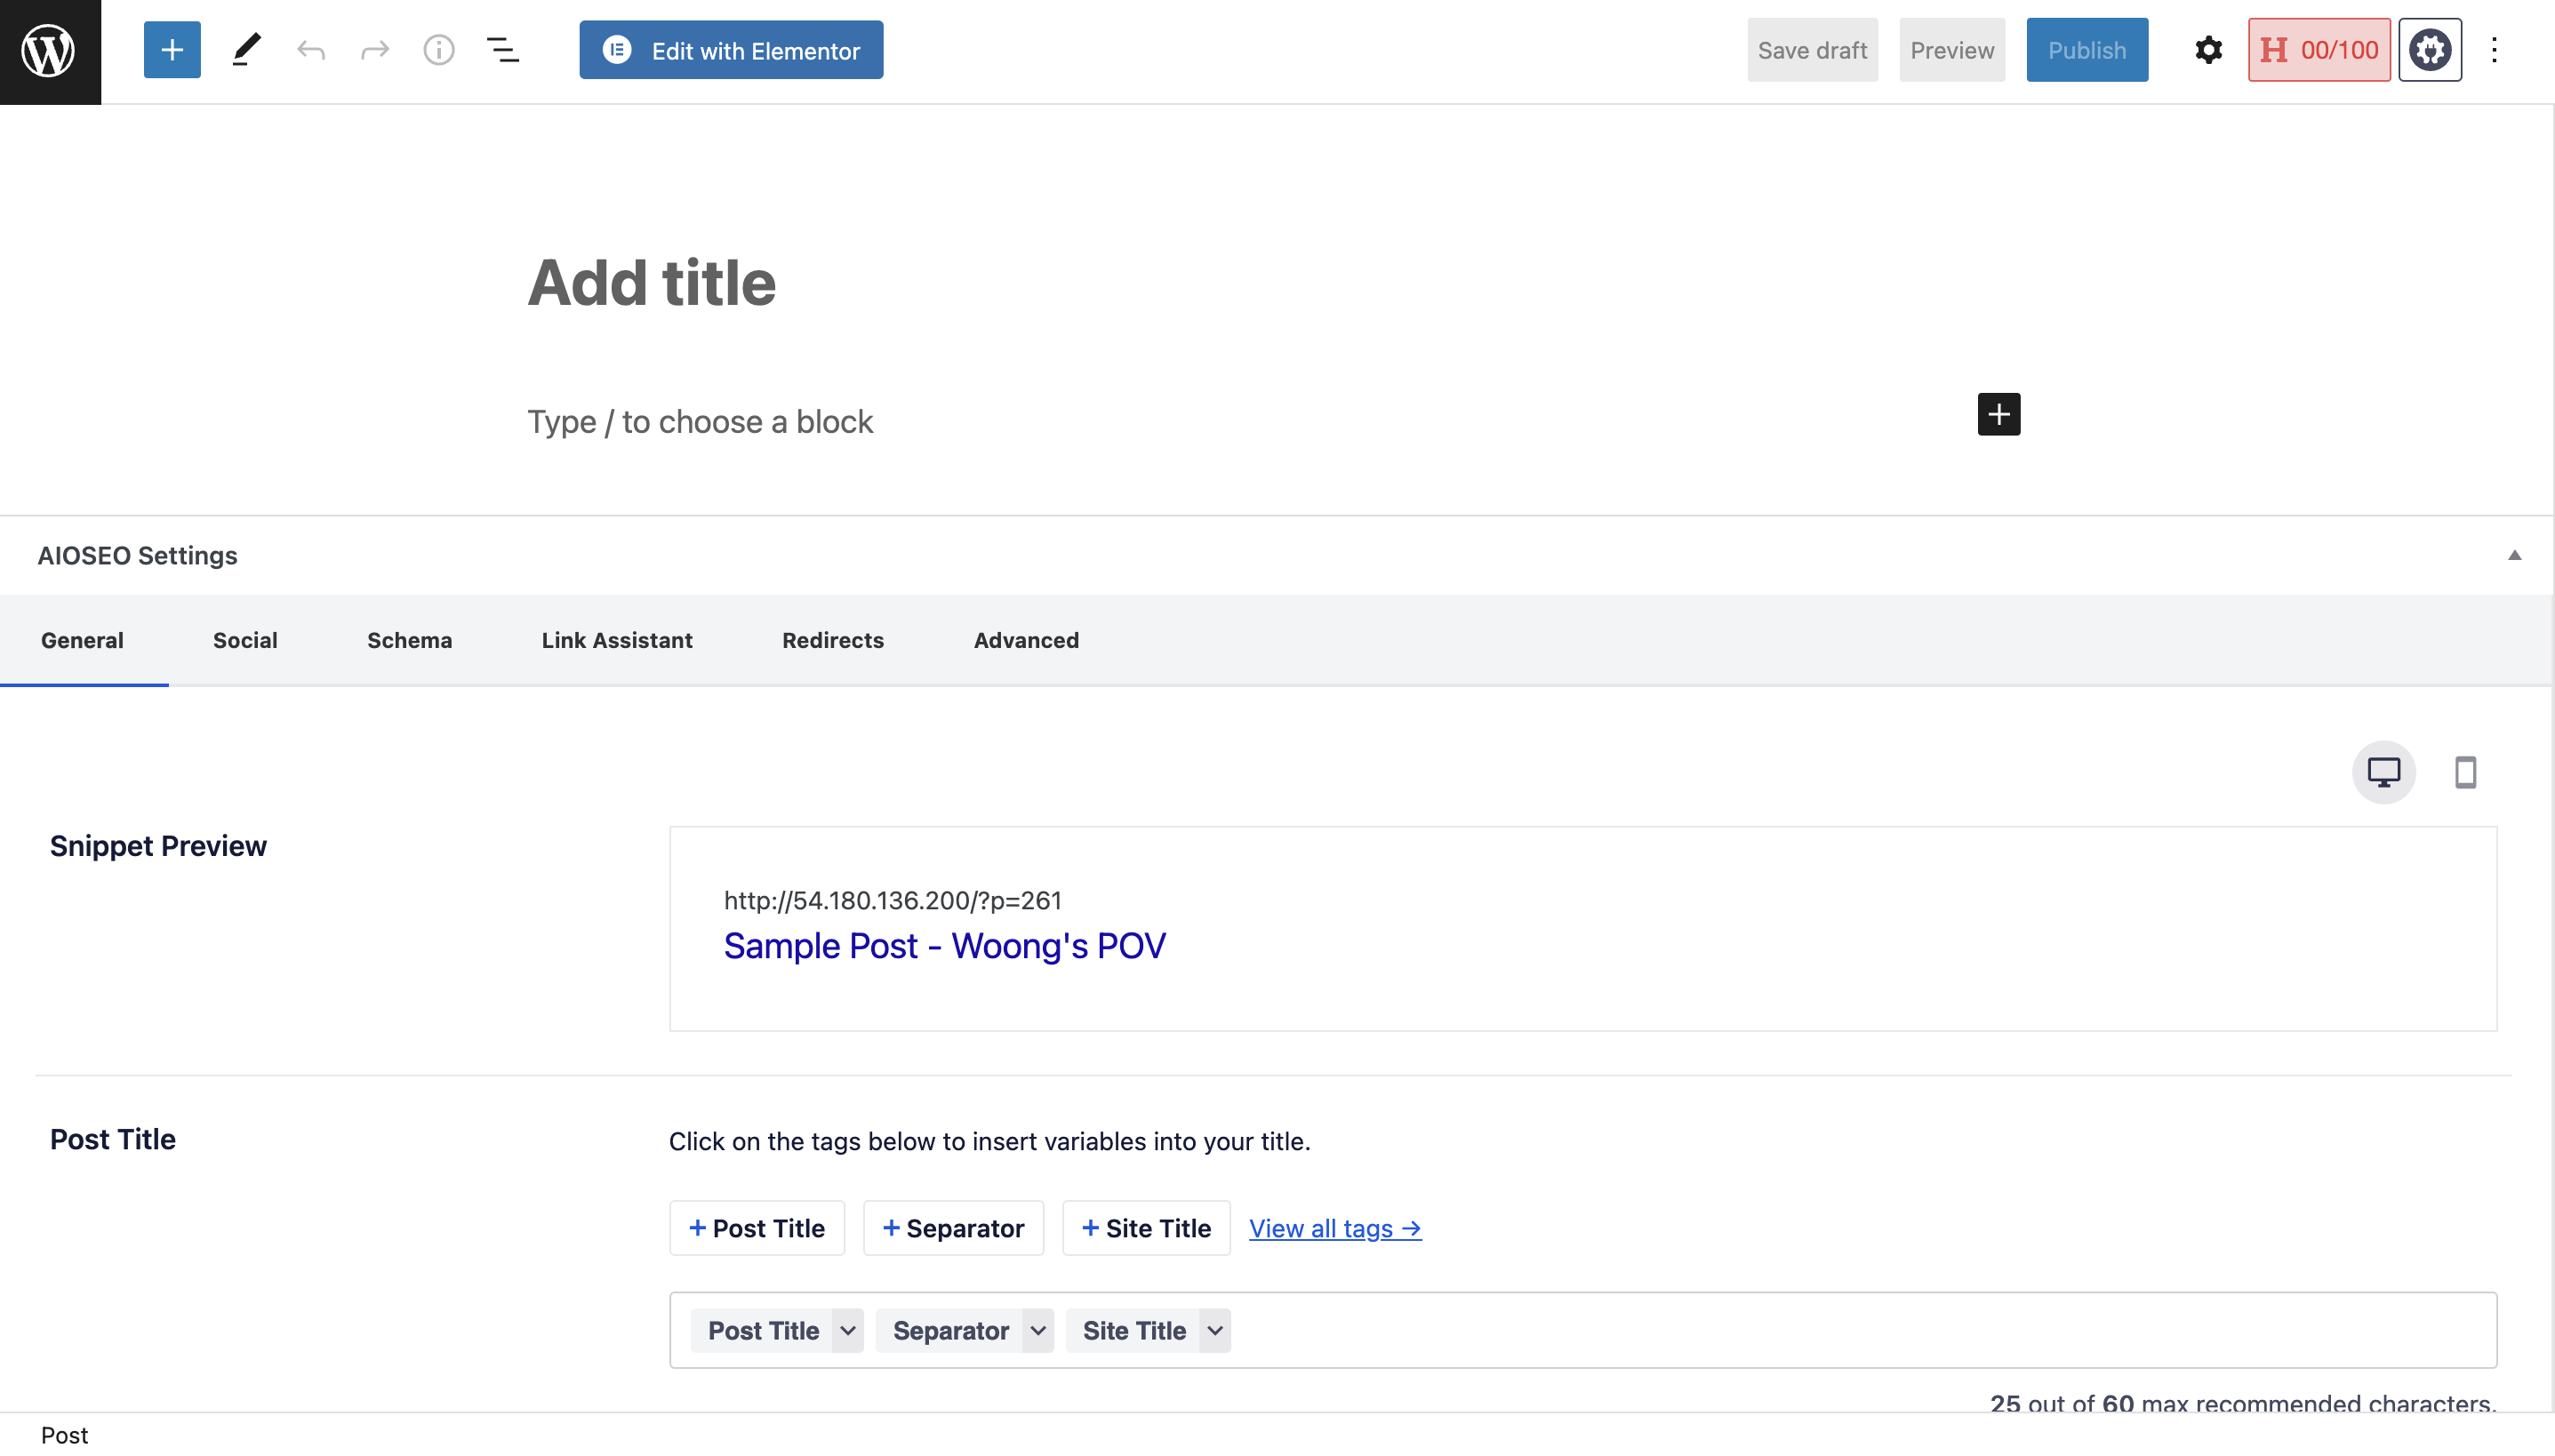This screenshot has width=2555, height=1456.
Task: Open the document Details info icon
Action: [x=438, y=50]
